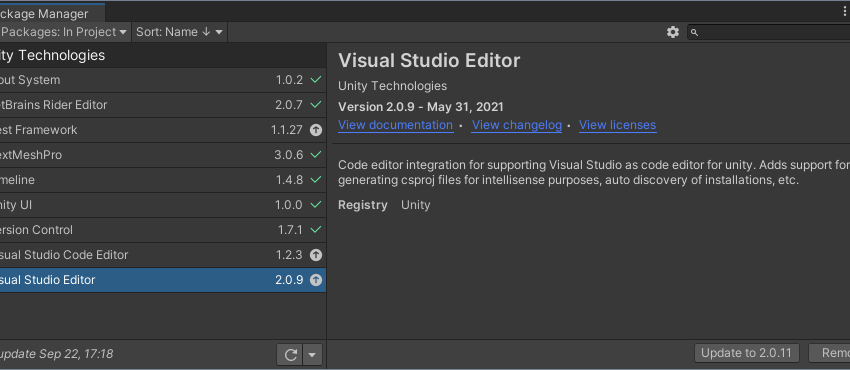The width and height of the screenshot is (850, 370).
Task: Click the Test Framework update-available arrow icon
Action: point(316,130)
